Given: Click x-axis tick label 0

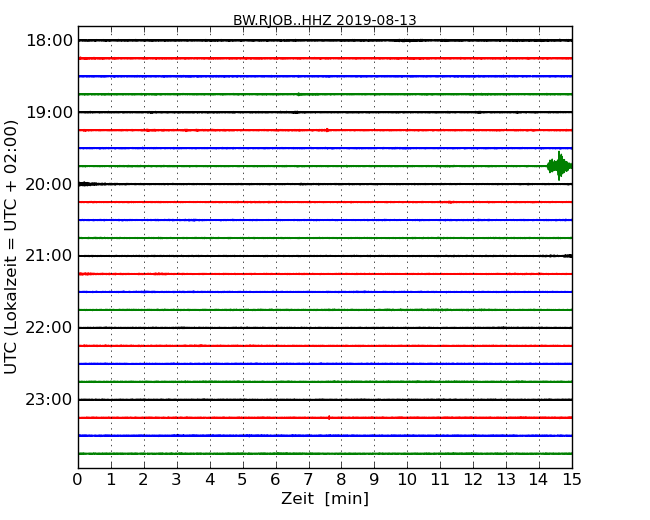Looking at the screenshot, I should coord(78,480).
